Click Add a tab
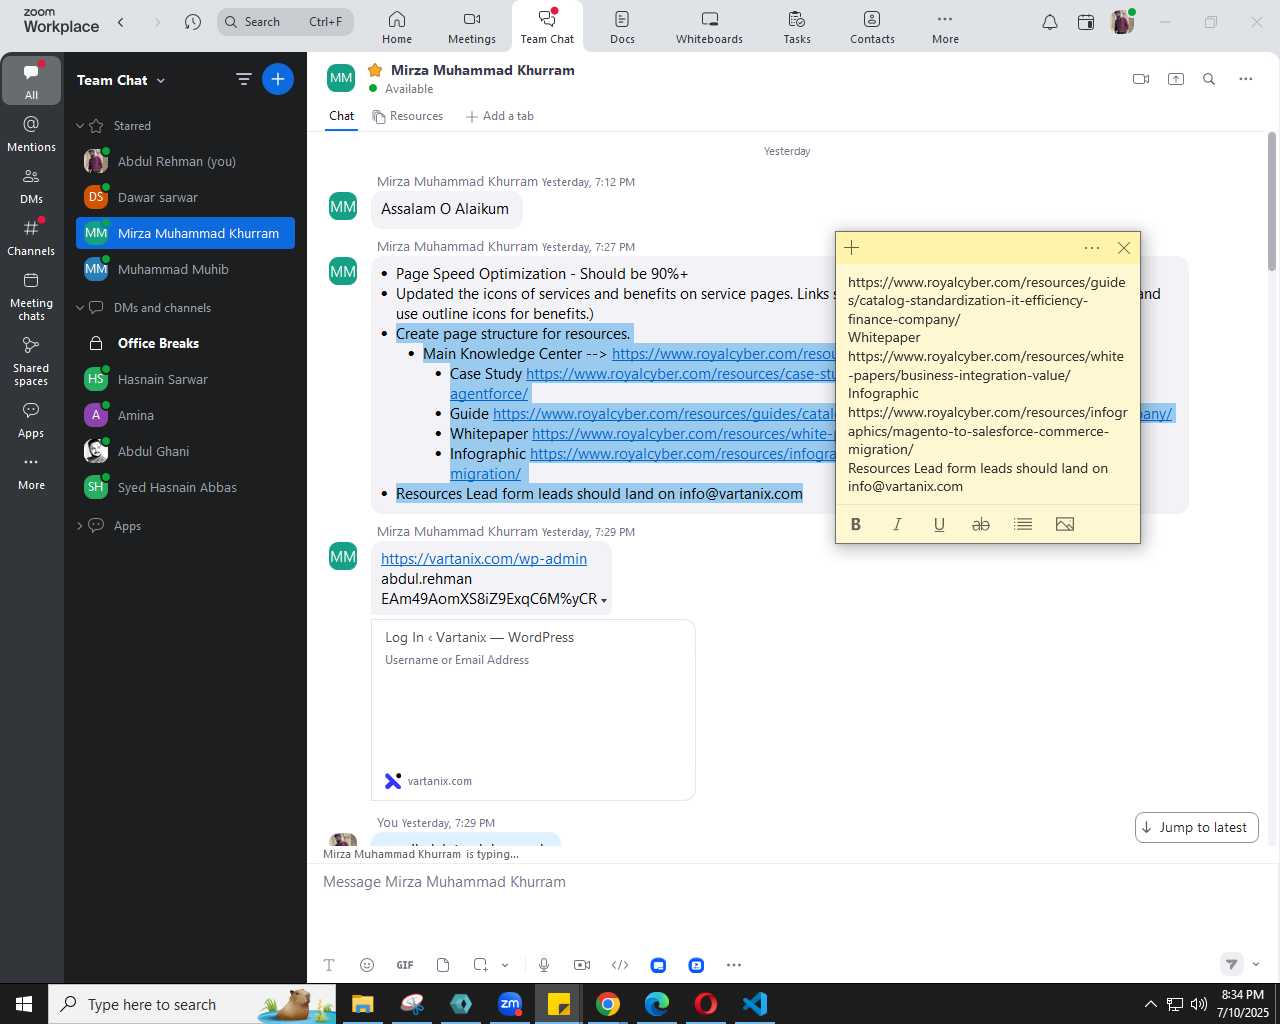The height and width of the screenshot is (1024, 1280). click(500, 116)
